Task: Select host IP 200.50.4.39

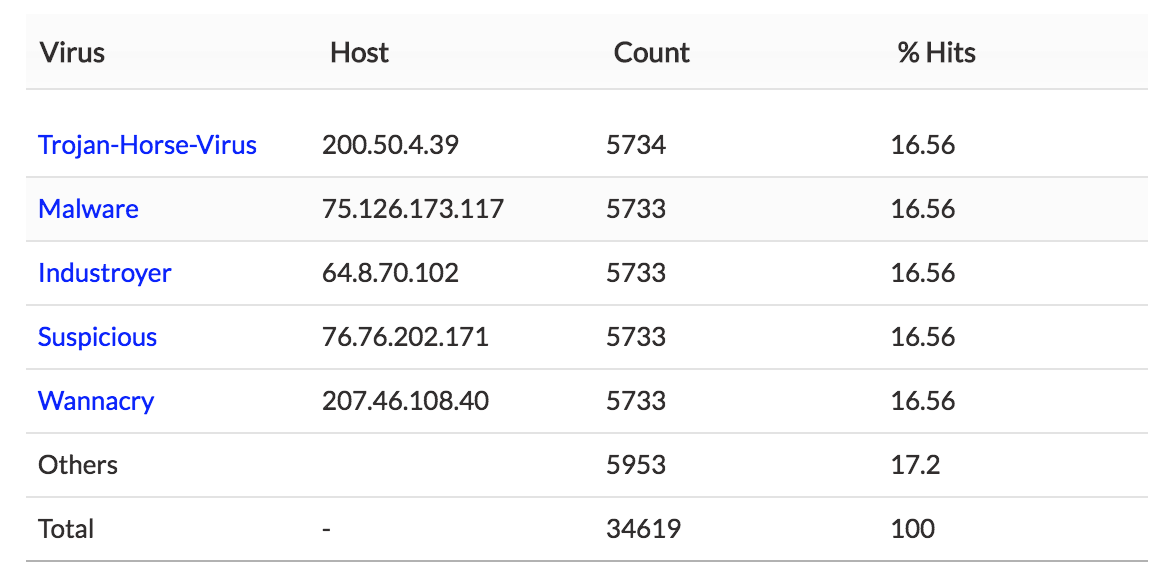Action: click(x=390, y=145)
